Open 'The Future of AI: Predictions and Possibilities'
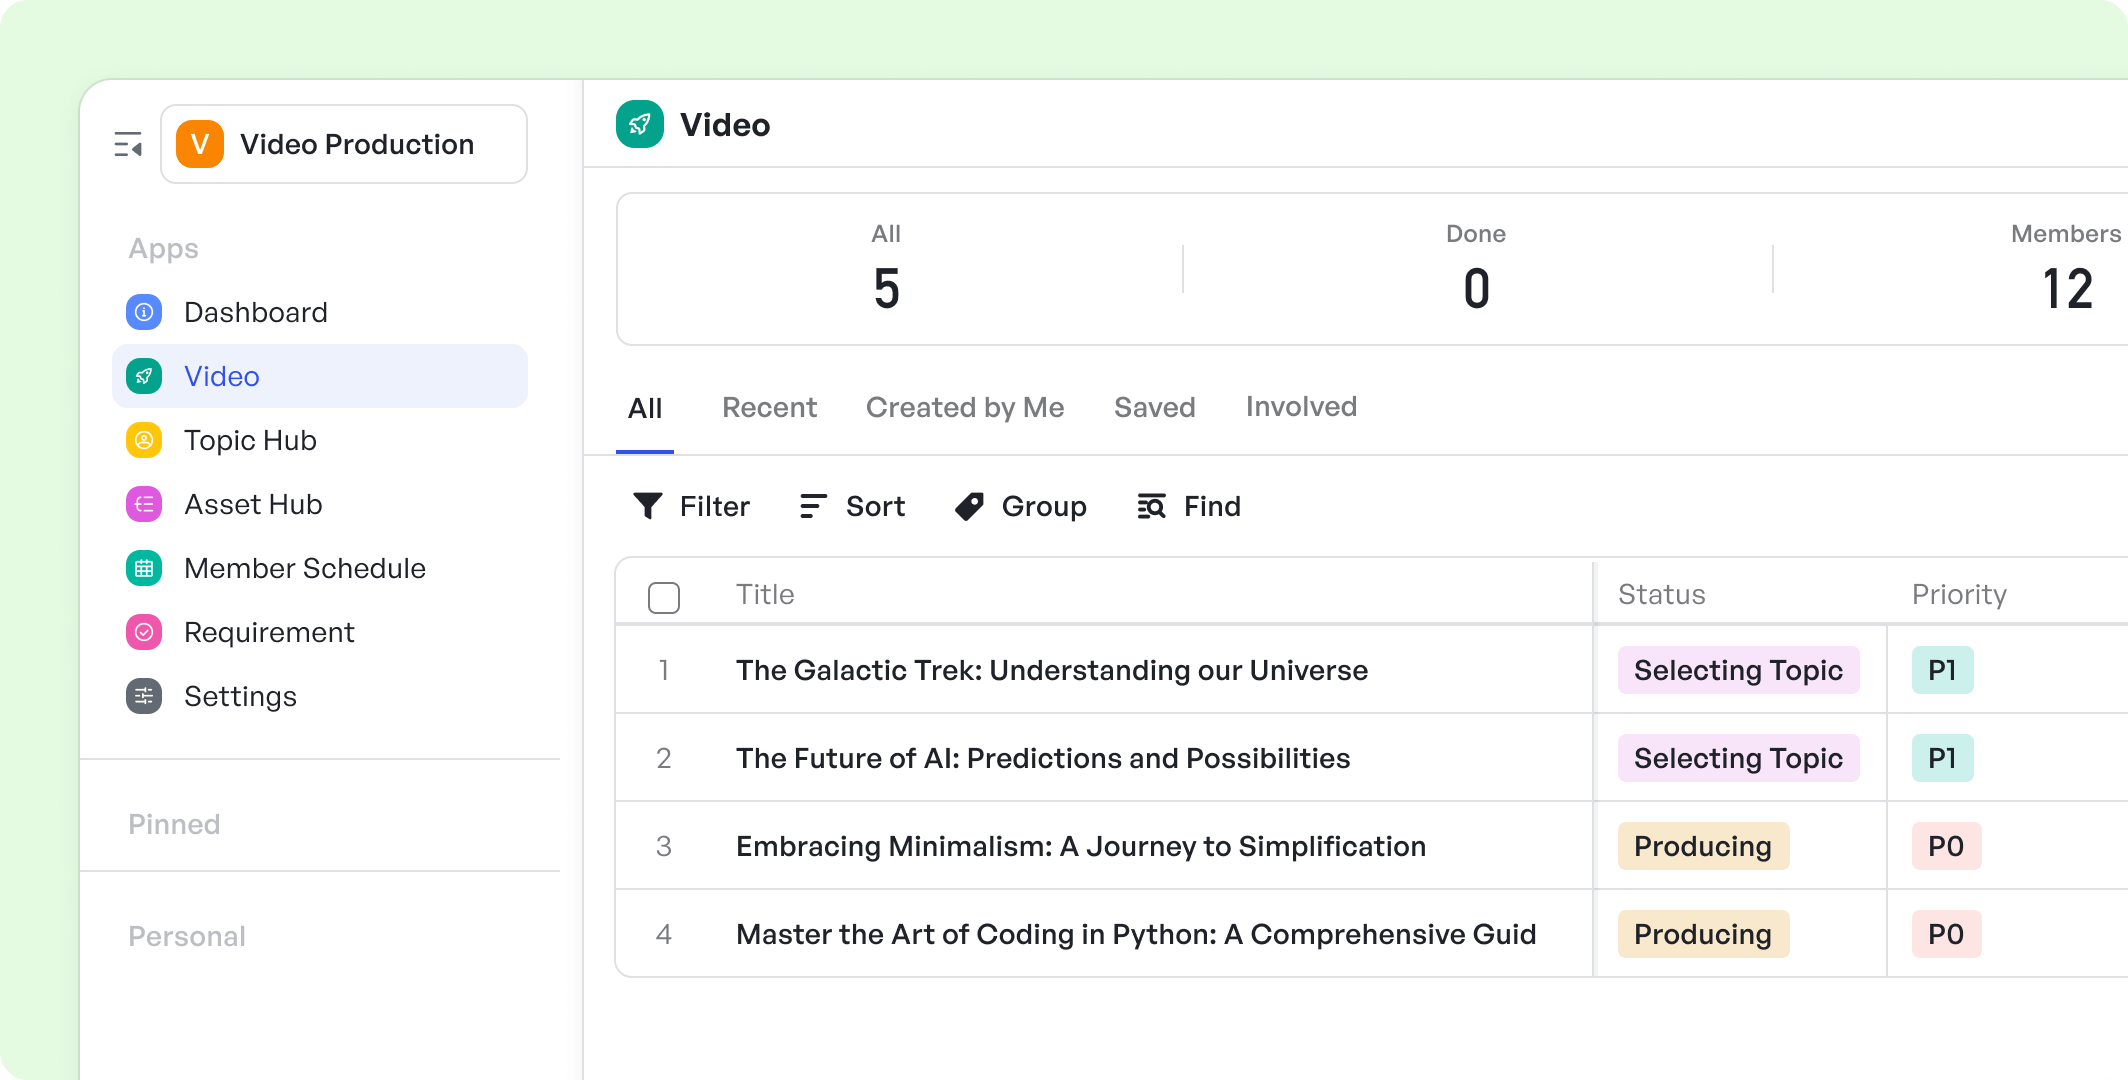 [x=1043, y=758]
